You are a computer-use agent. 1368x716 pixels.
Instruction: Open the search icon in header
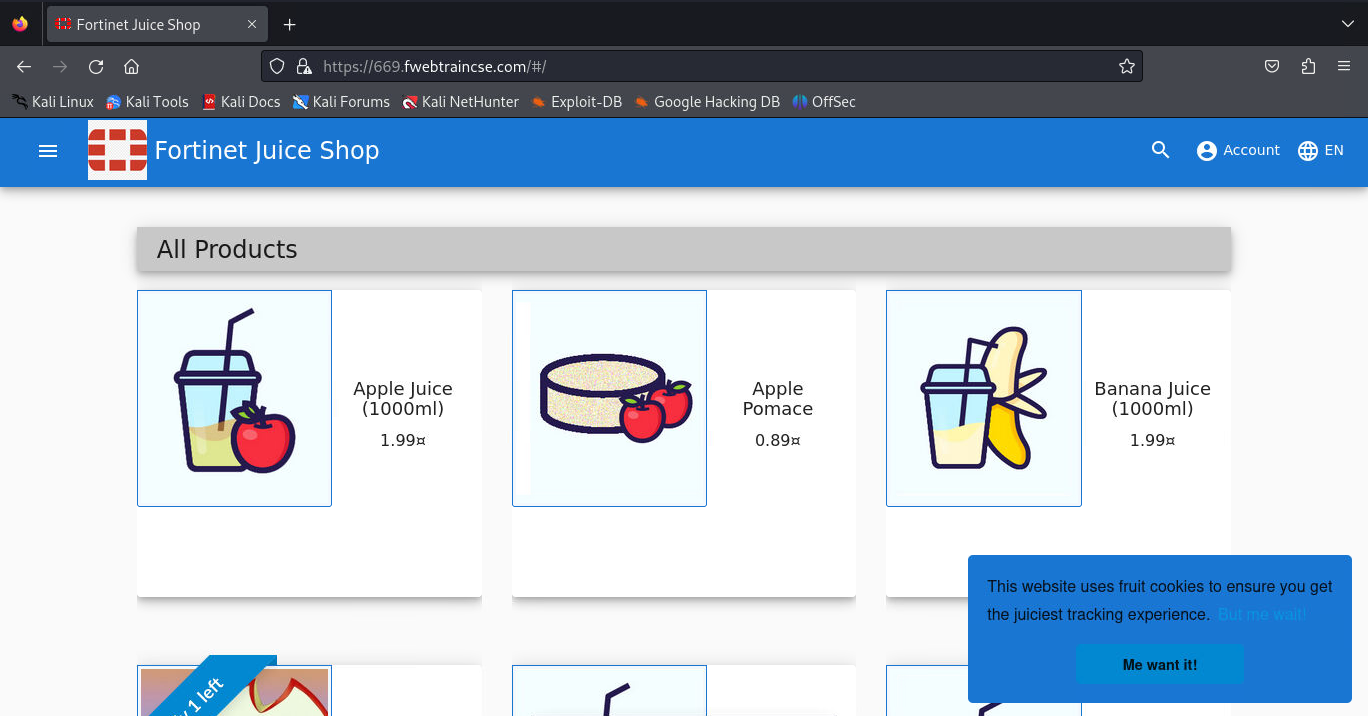(x=1160, y=150)
